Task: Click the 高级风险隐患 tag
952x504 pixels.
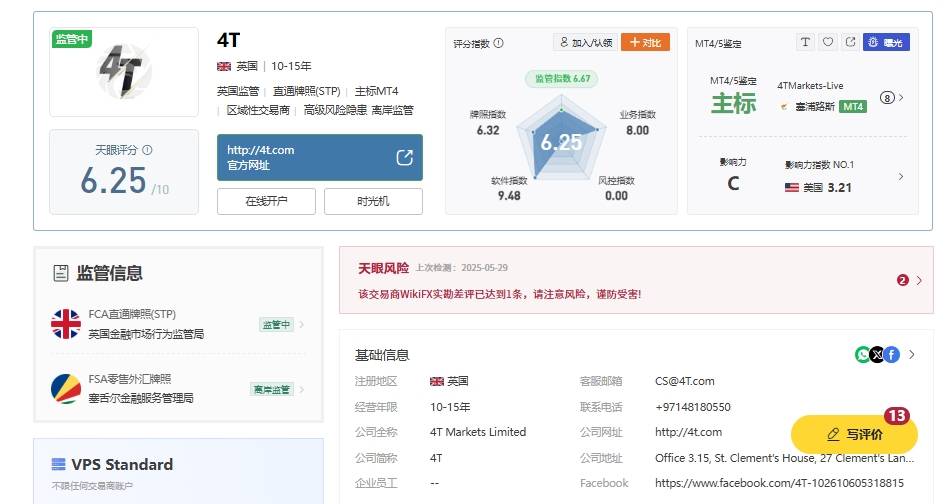Action: [335, 110]
